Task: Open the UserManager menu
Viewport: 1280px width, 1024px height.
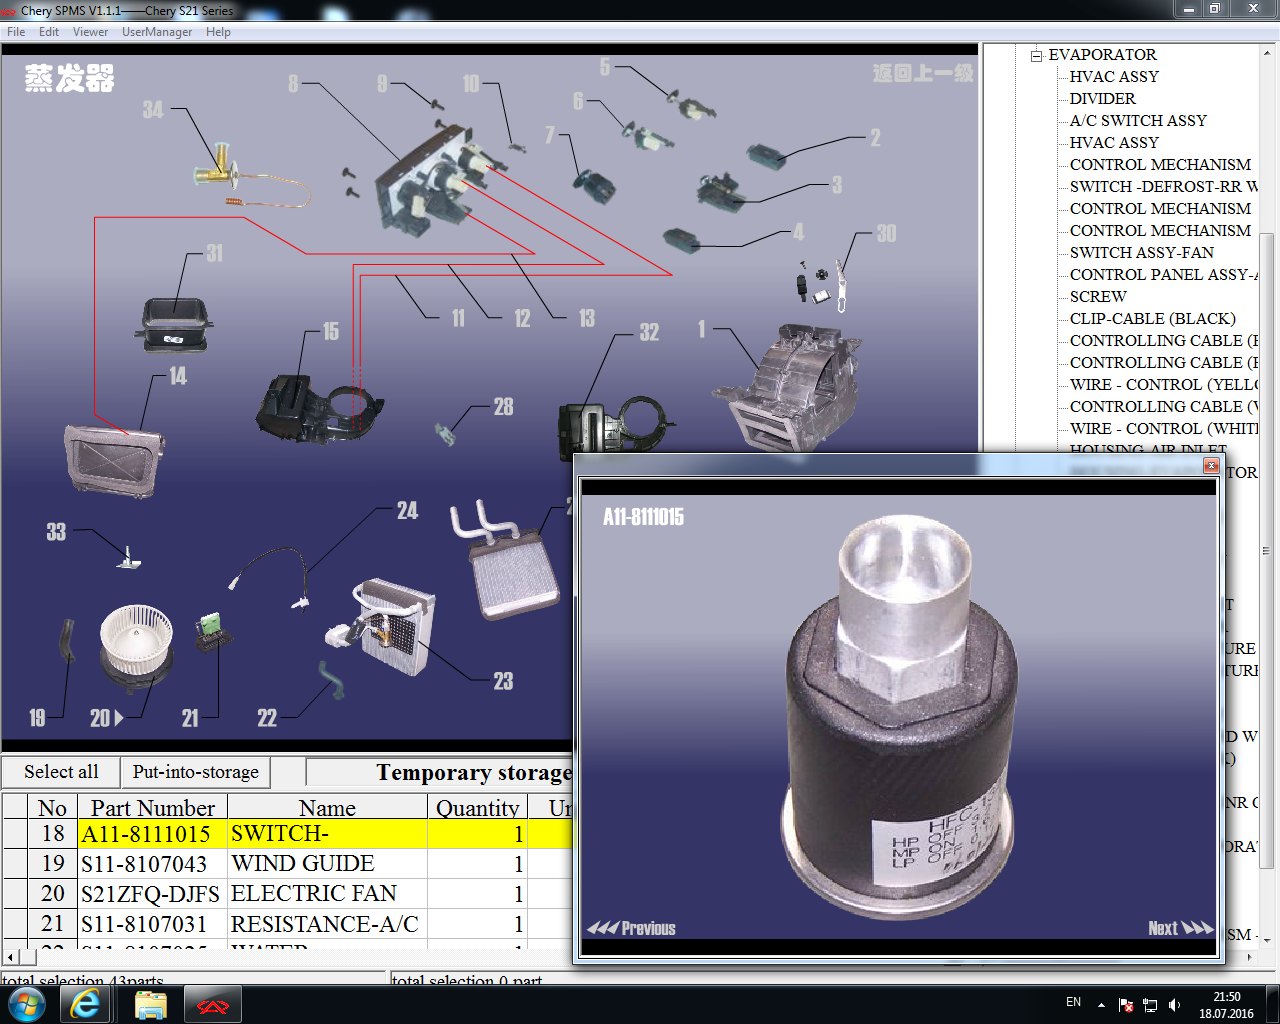Action: (157, 32)
